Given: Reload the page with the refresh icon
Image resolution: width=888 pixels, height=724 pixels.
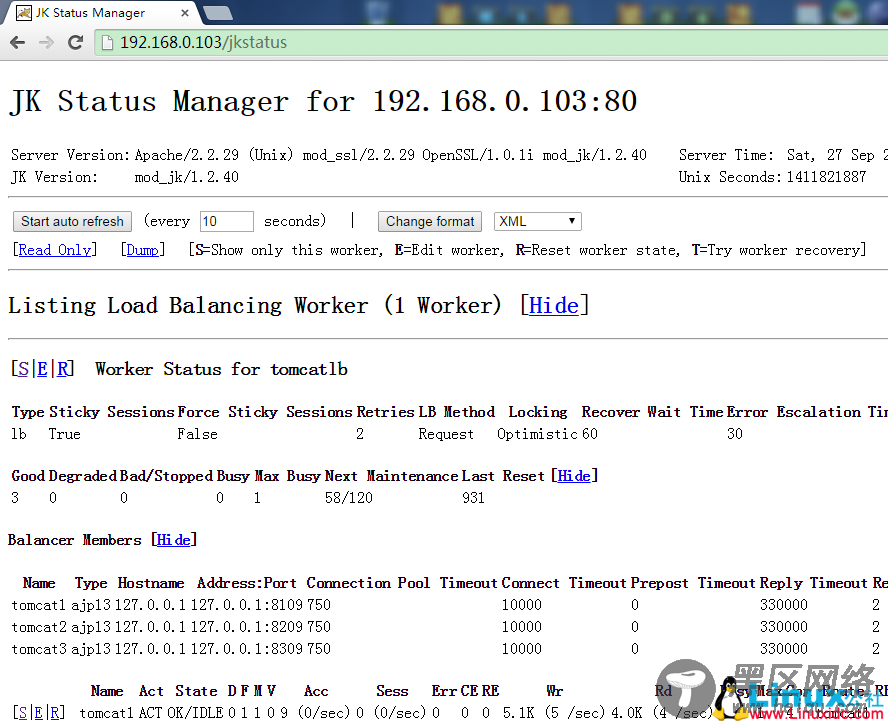Looking at the screenshot, I should [x=75, y=42].
